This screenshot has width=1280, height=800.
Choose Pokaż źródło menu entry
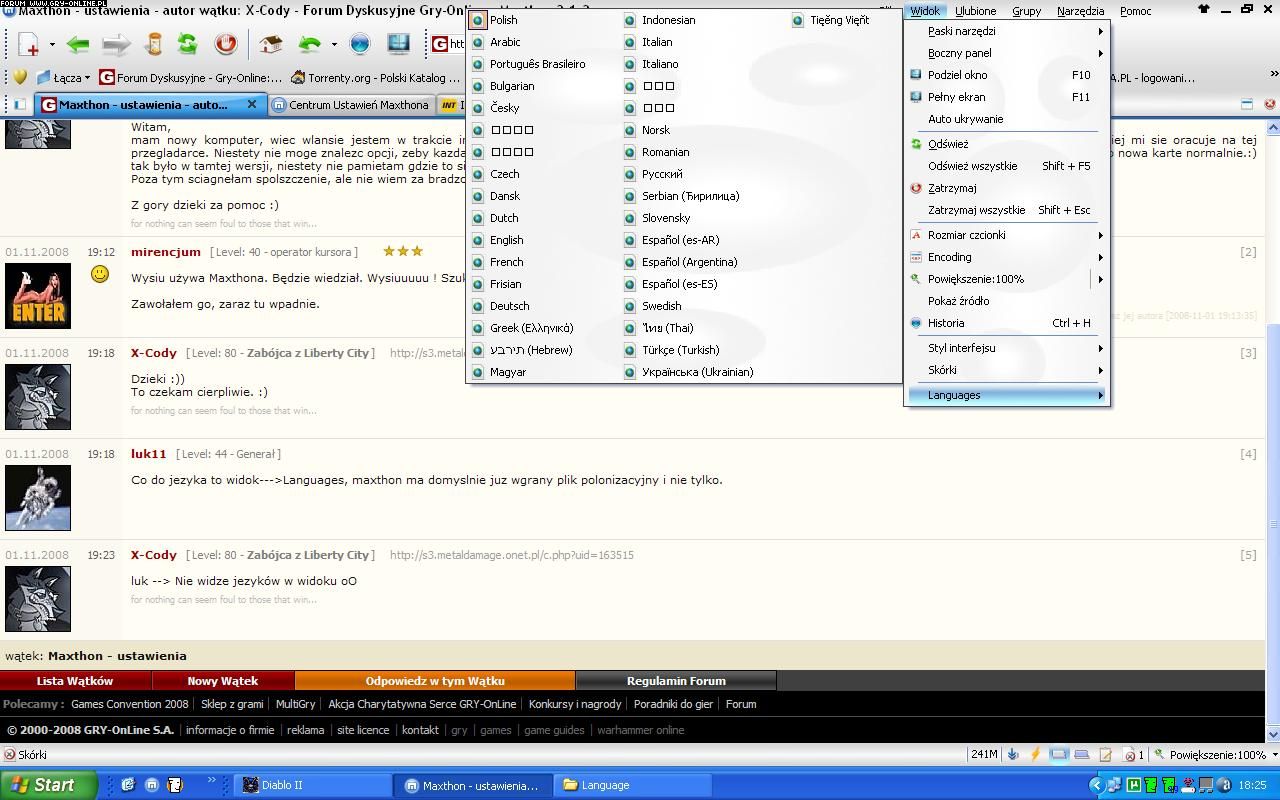[1007, 301]
